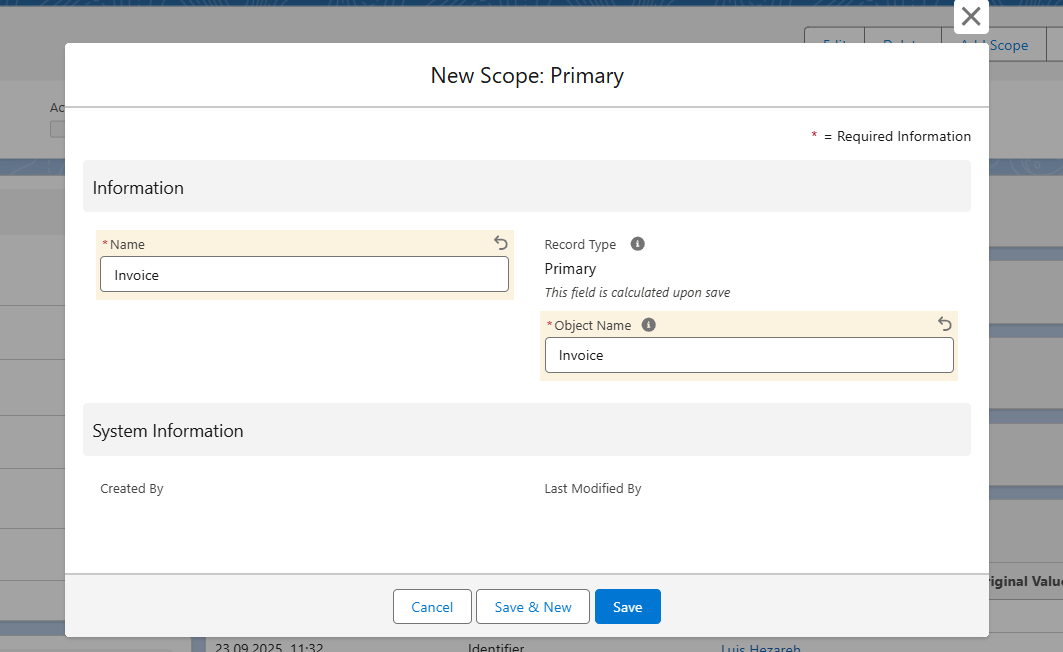Click the Last Modified By field label
Viewport: 1063px width, 652px height.
[x=592, y=489]
